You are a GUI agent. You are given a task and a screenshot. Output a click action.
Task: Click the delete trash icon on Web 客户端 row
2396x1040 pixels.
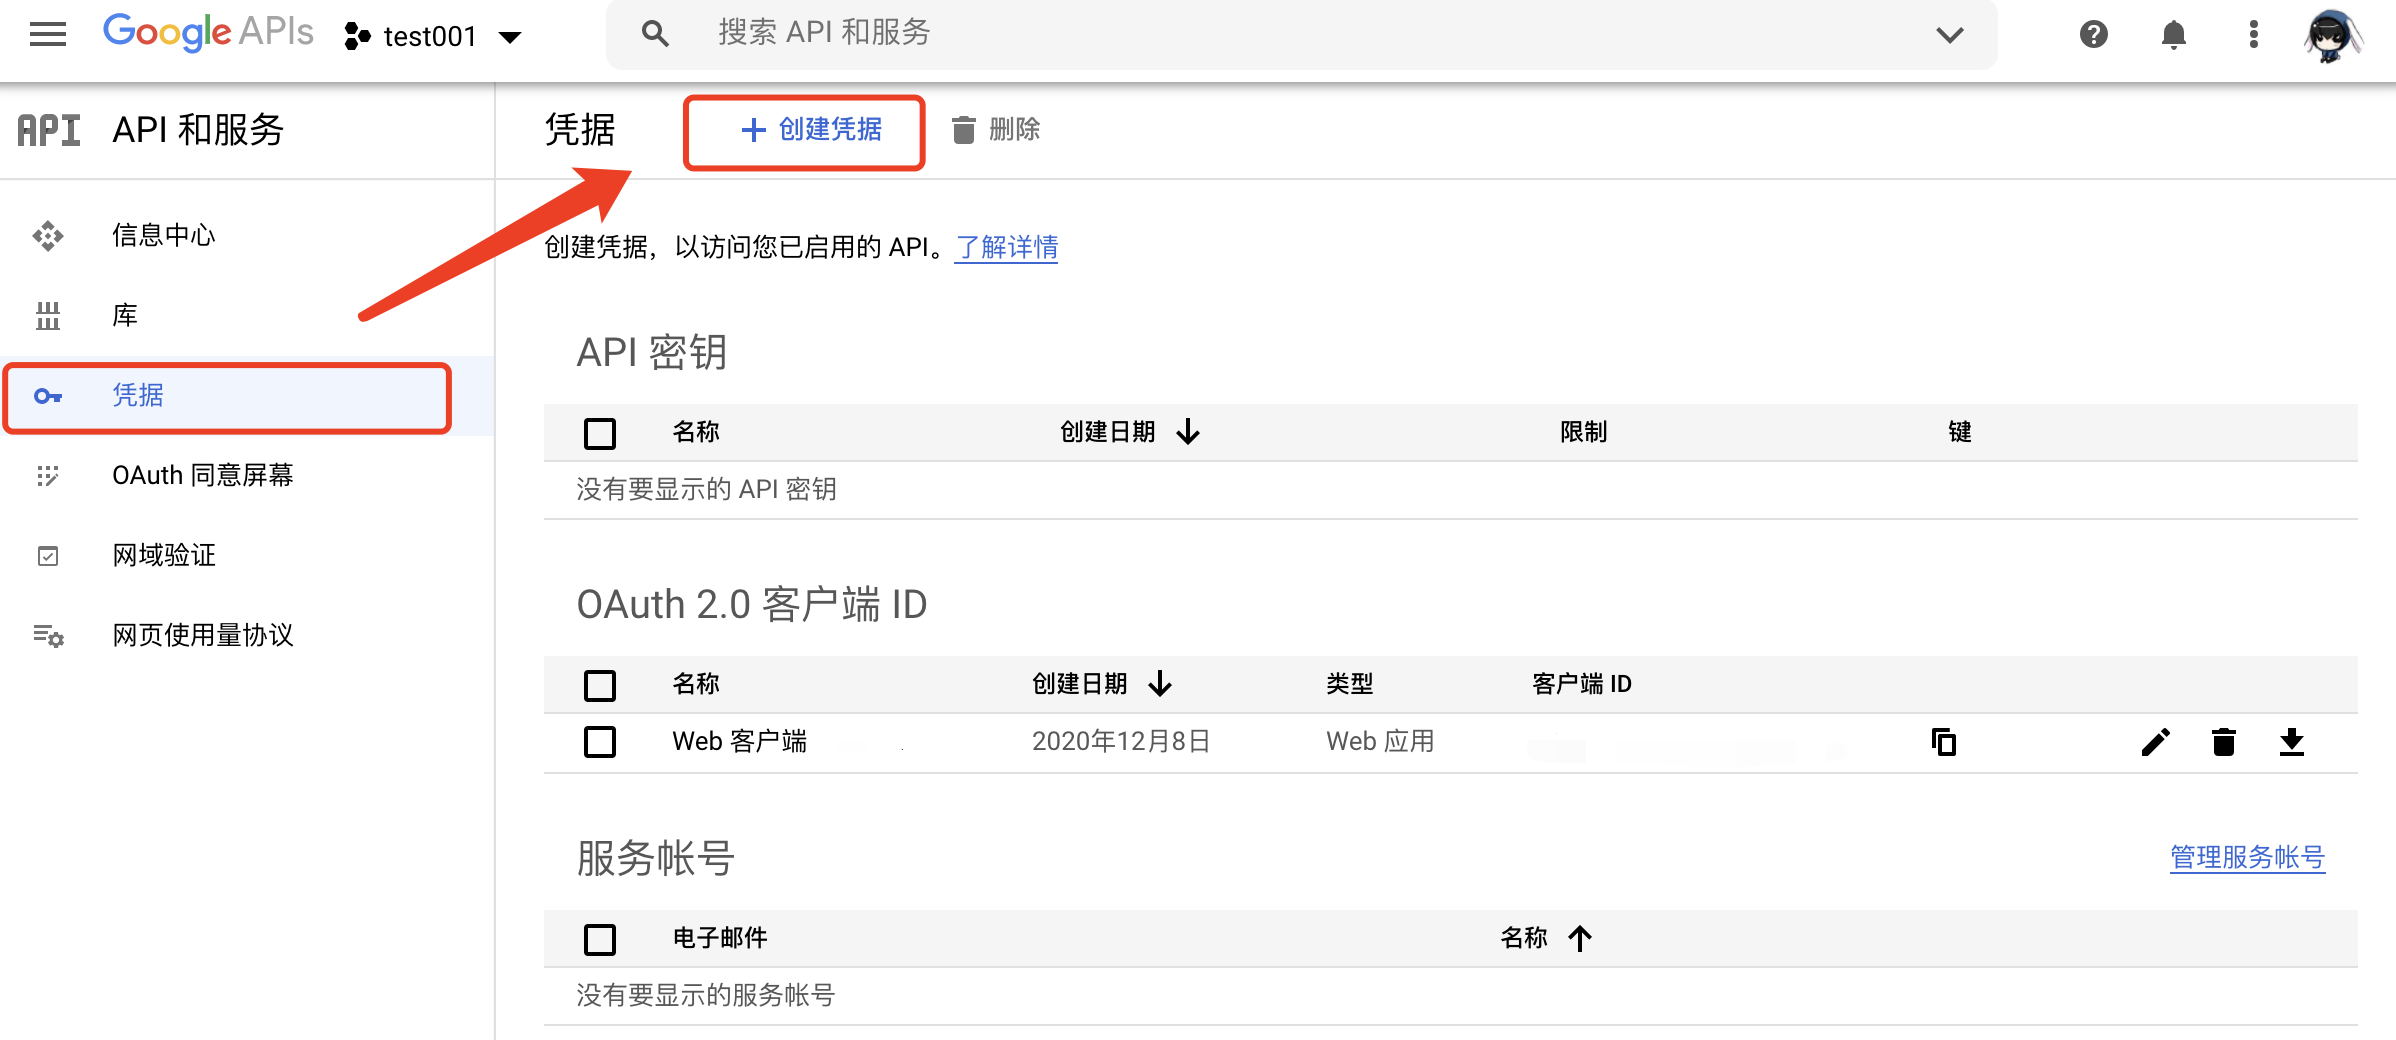pyautogui.click(x=2224, y=742)
